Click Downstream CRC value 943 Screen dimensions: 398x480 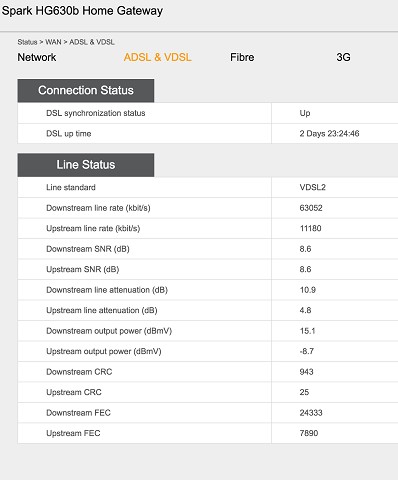pos(306,372)
